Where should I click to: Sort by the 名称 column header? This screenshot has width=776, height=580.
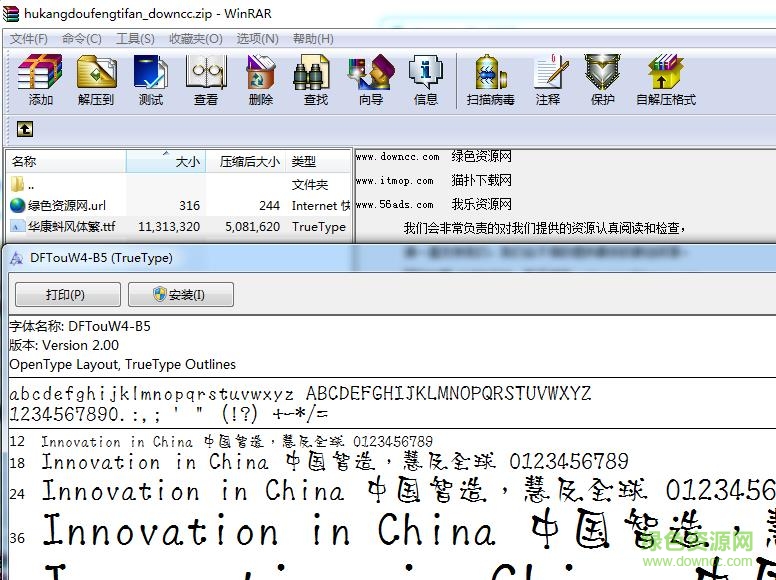(66, 161)
